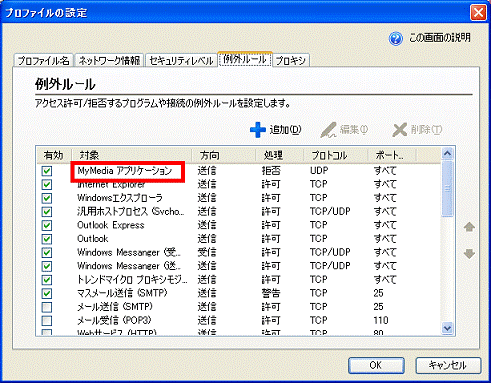491x383 pixels.
Task: Click the 警告 action cell
Action: click(x=271, y=293)
